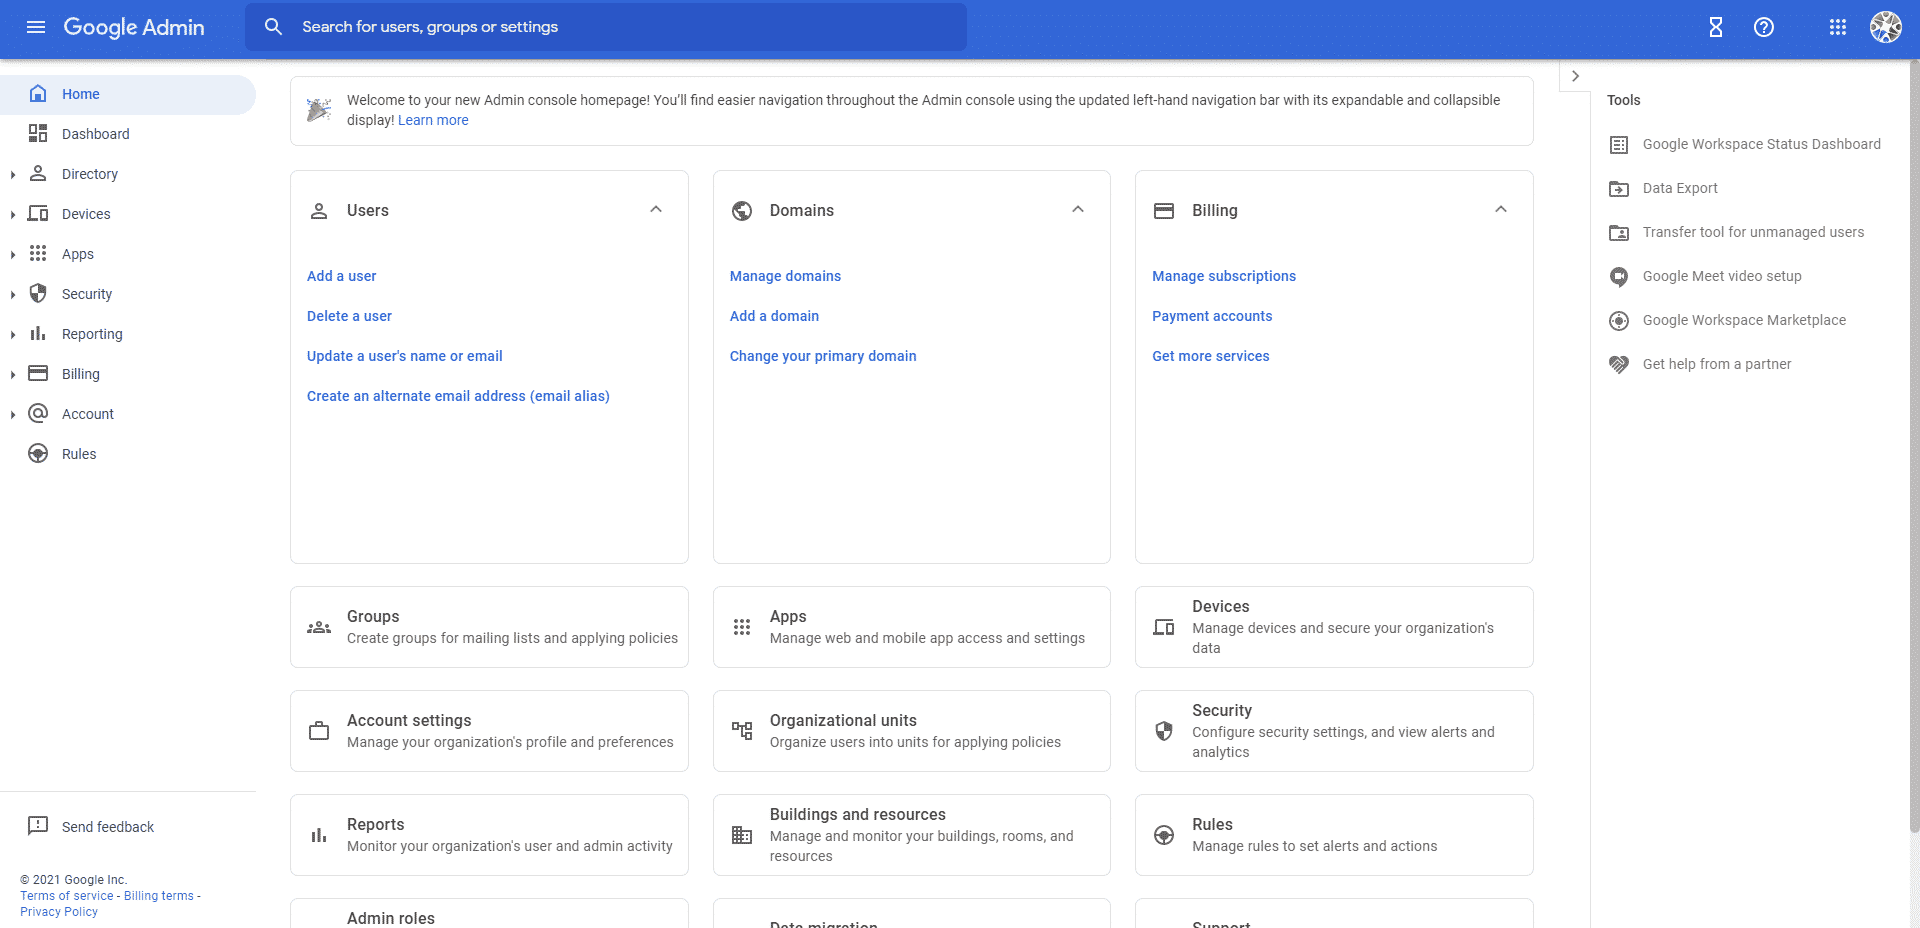Click the Domains card globe icon
Viewport: 1920px width, 928px height.
[x=742, y=211]
